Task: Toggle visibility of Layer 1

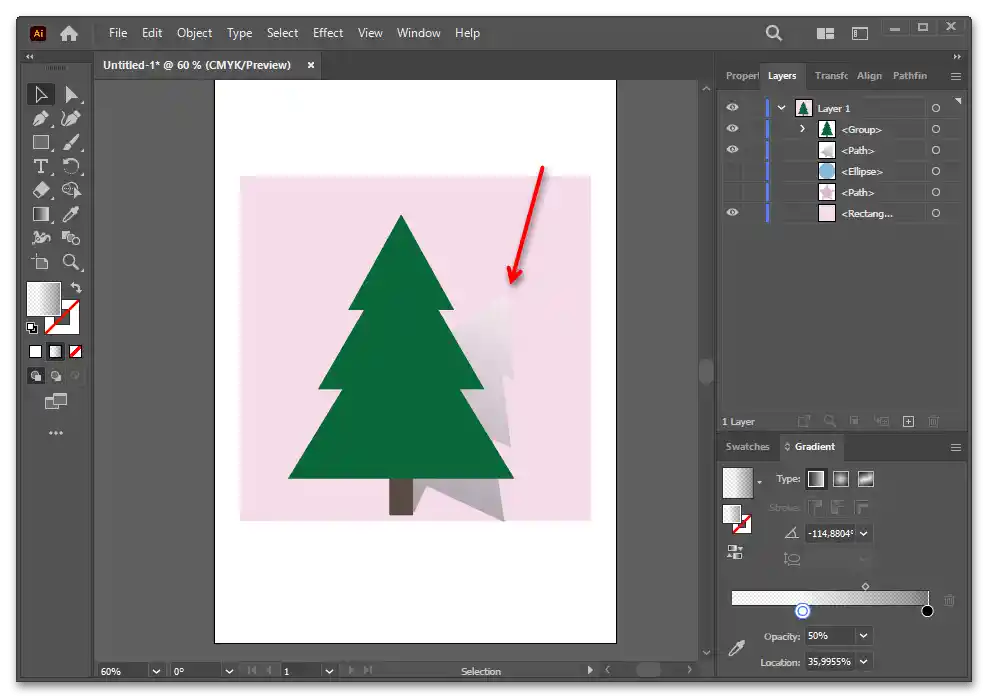Action: tap(732, 108)
